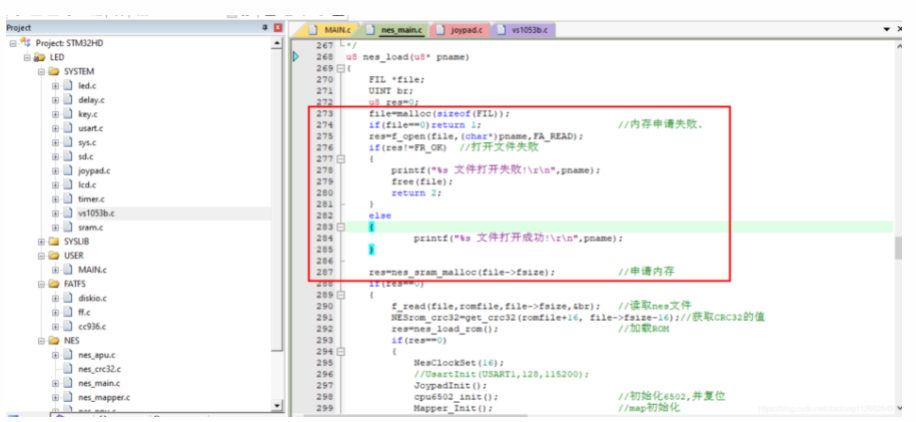This screenshot has width=916, height=422.
Task: Collapse the code block at line 277
Action: tap(341, 158)
